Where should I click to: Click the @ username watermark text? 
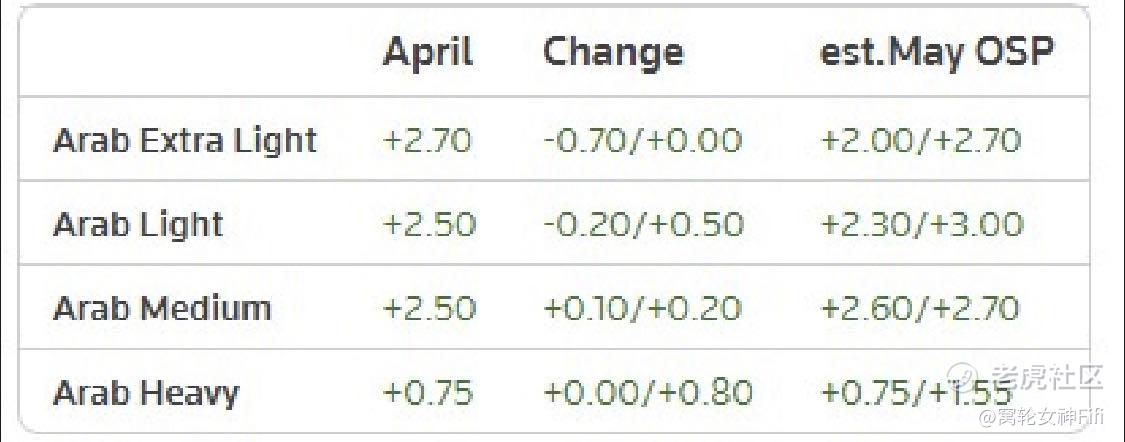click(1041, 417)
